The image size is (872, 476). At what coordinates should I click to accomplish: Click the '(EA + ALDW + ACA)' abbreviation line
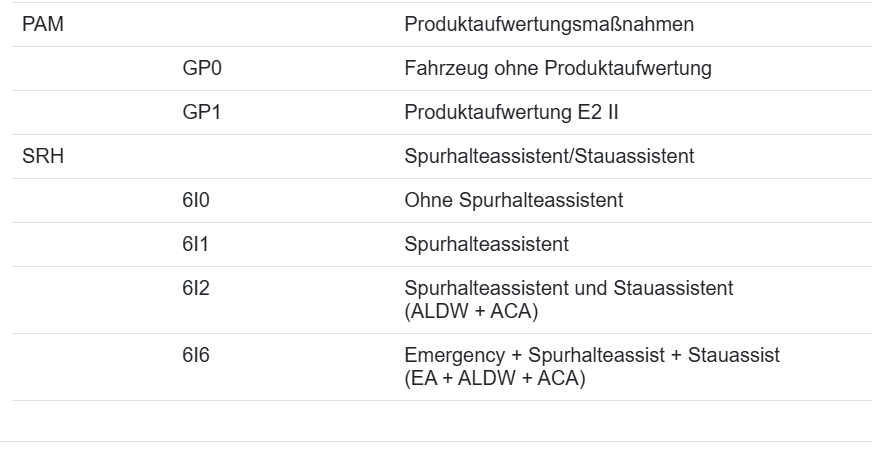495,378
